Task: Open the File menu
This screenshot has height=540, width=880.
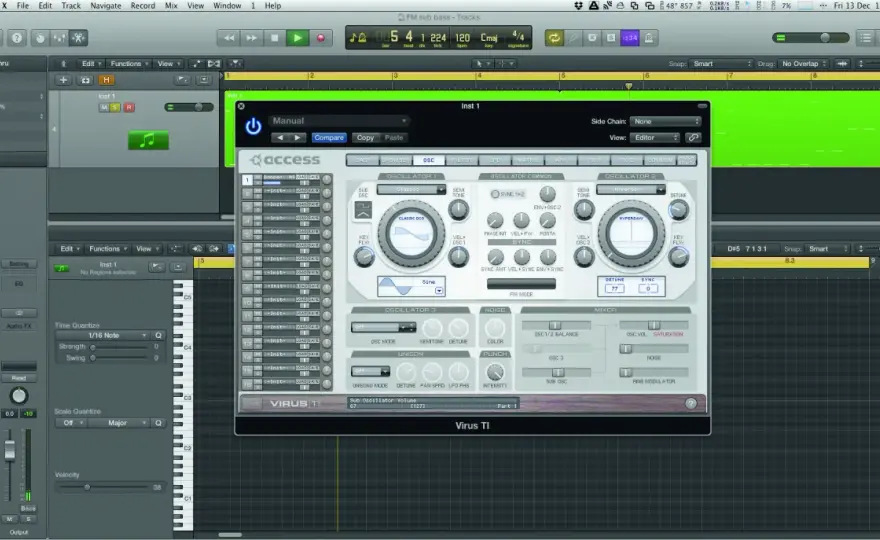Action: [x=23, y=6]
